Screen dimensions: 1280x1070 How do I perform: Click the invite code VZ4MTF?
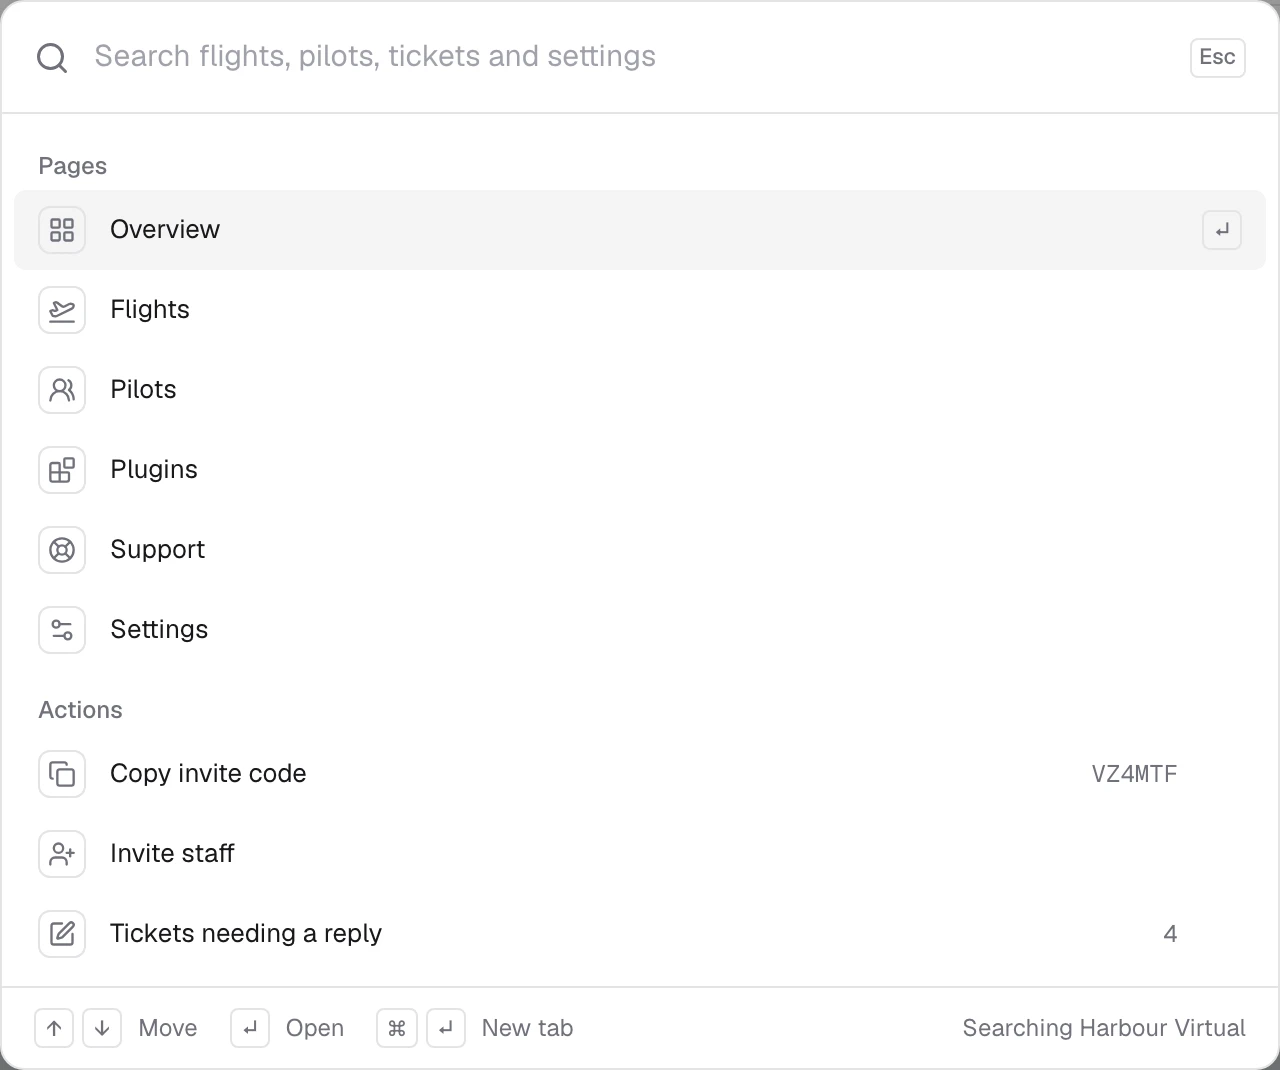[x=1134, y=774]
